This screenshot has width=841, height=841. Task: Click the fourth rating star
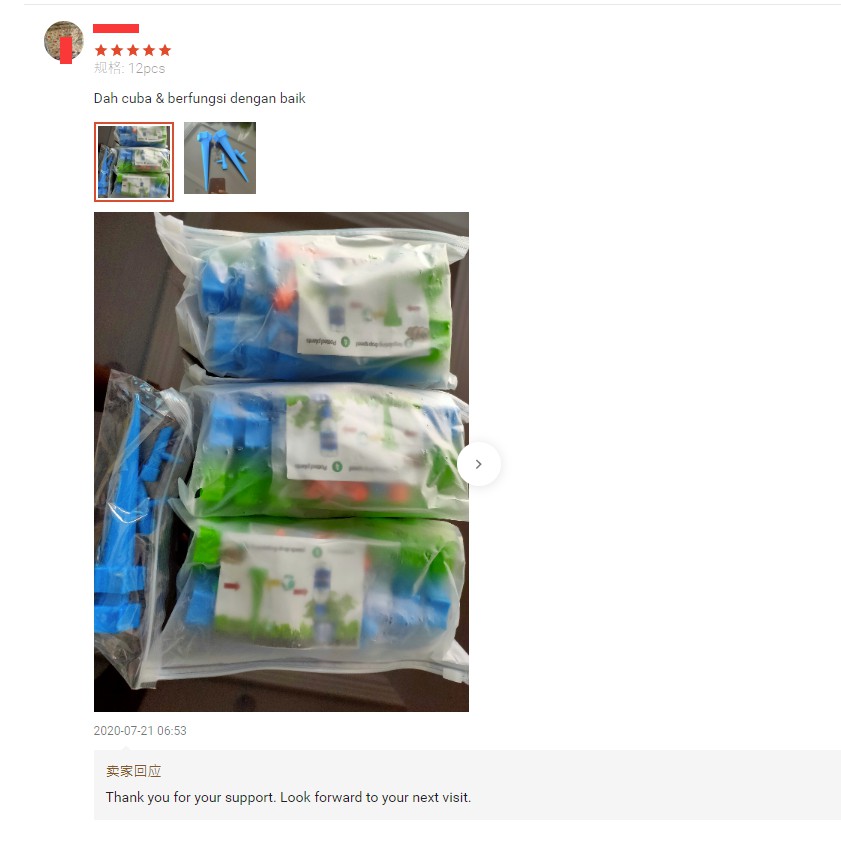tap(149, 50)
